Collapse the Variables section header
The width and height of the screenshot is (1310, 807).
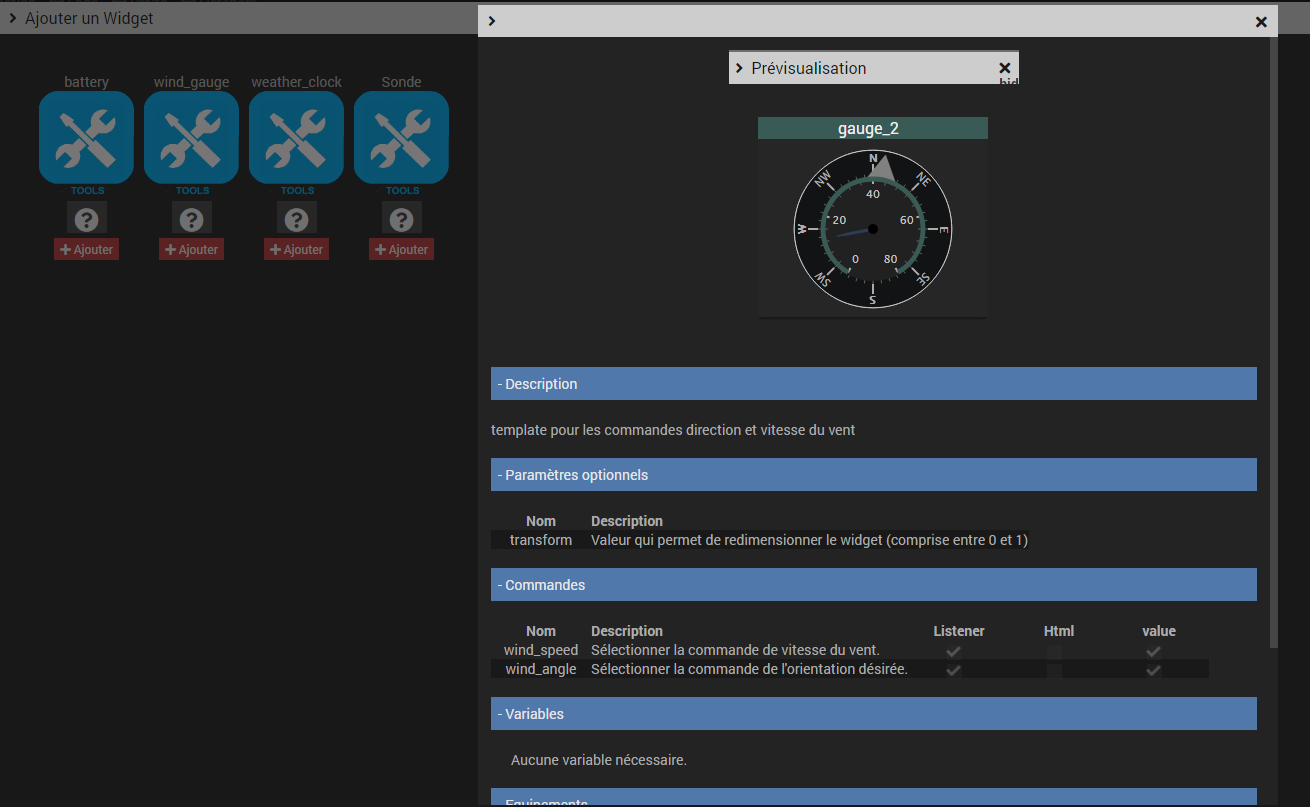point(873,714)
